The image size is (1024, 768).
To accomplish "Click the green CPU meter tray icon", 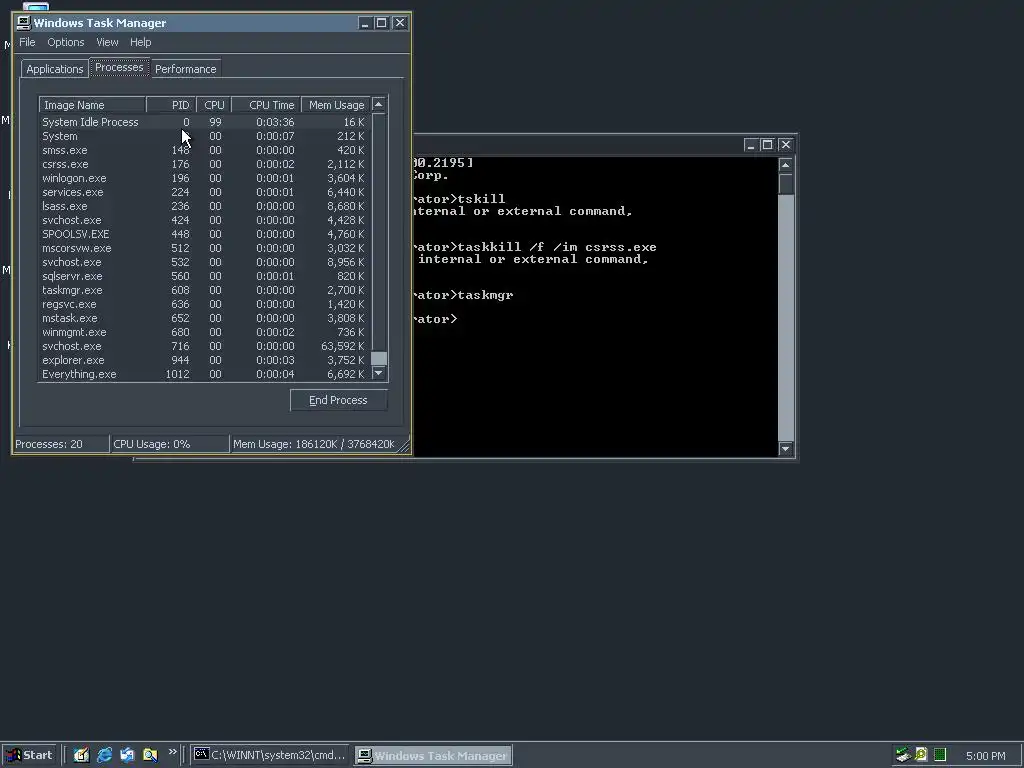I will pyautogui.click(x=940, y=755).
